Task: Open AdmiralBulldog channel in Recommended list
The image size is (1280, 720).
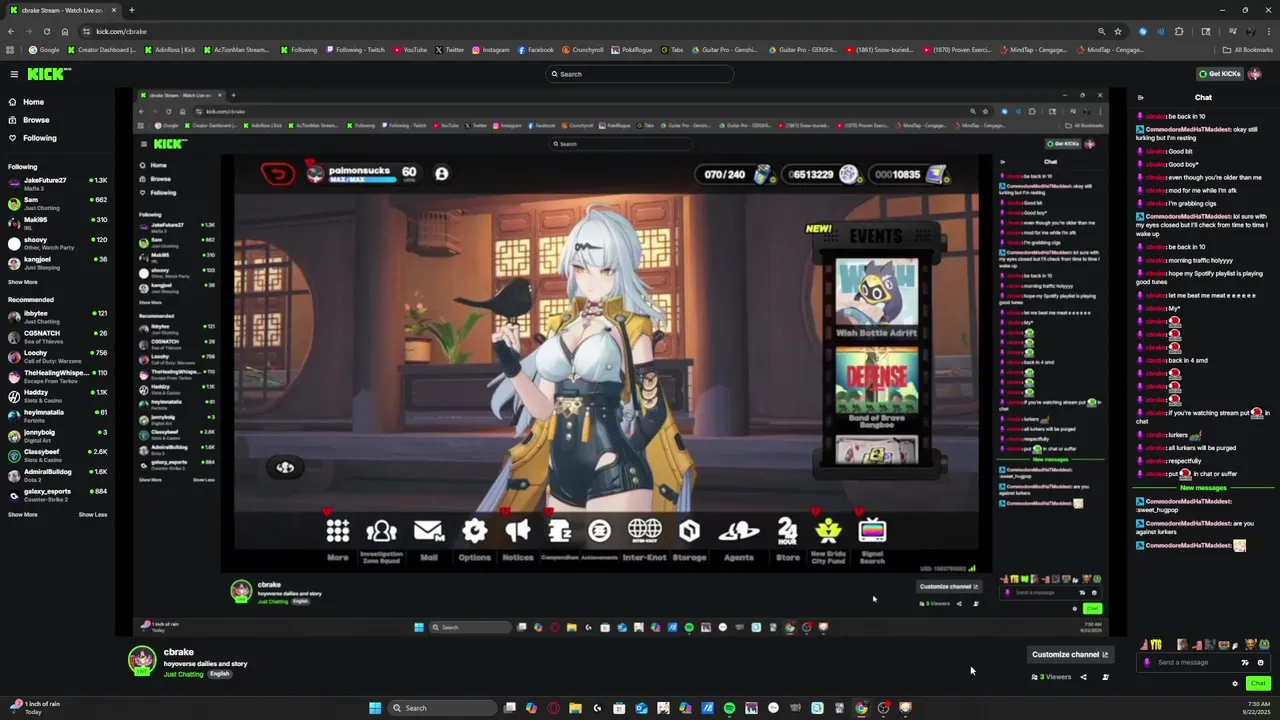Action: [x=57, y=475]
